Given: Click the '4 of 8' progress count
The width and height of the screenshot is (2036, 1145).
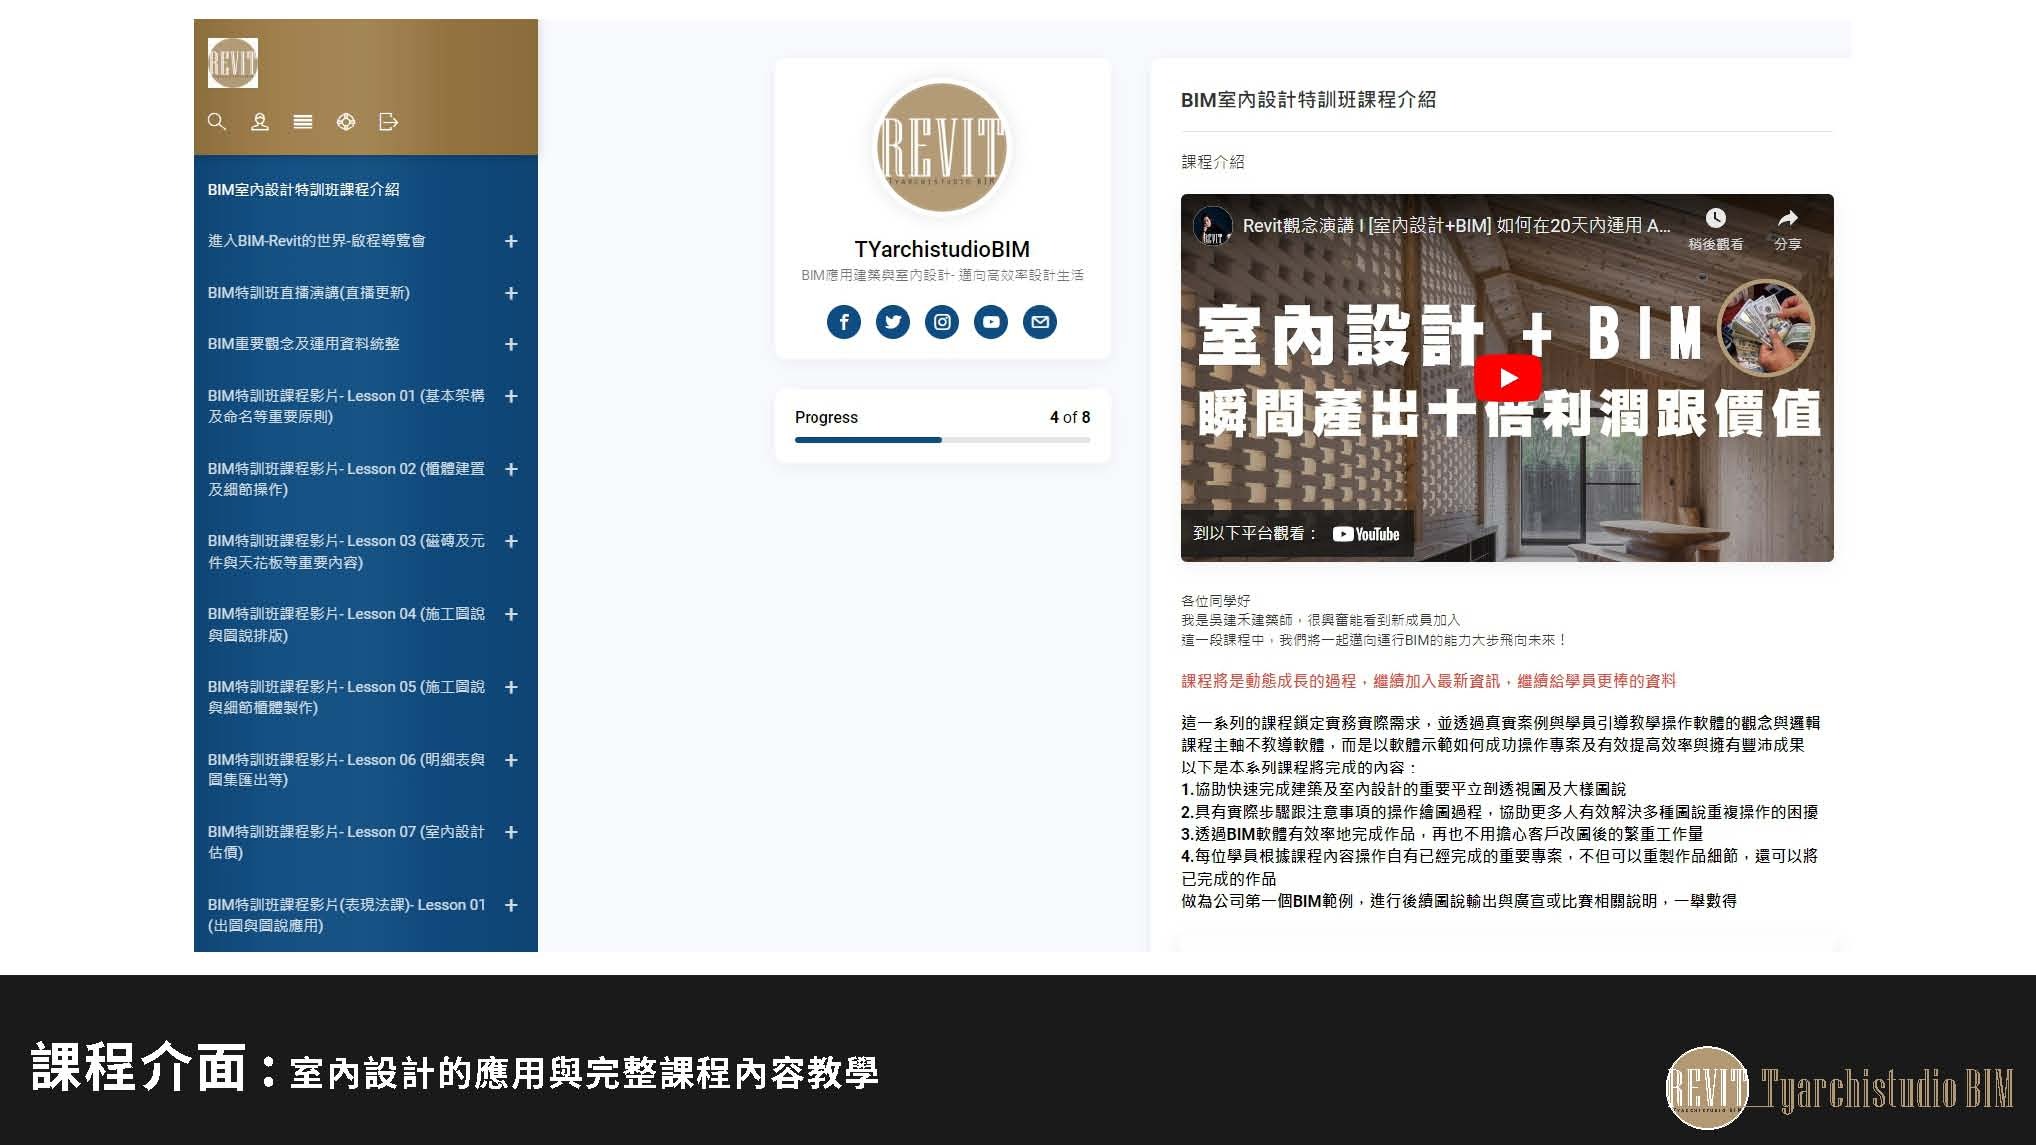Looking at the screenshot, I should 1070,417.
